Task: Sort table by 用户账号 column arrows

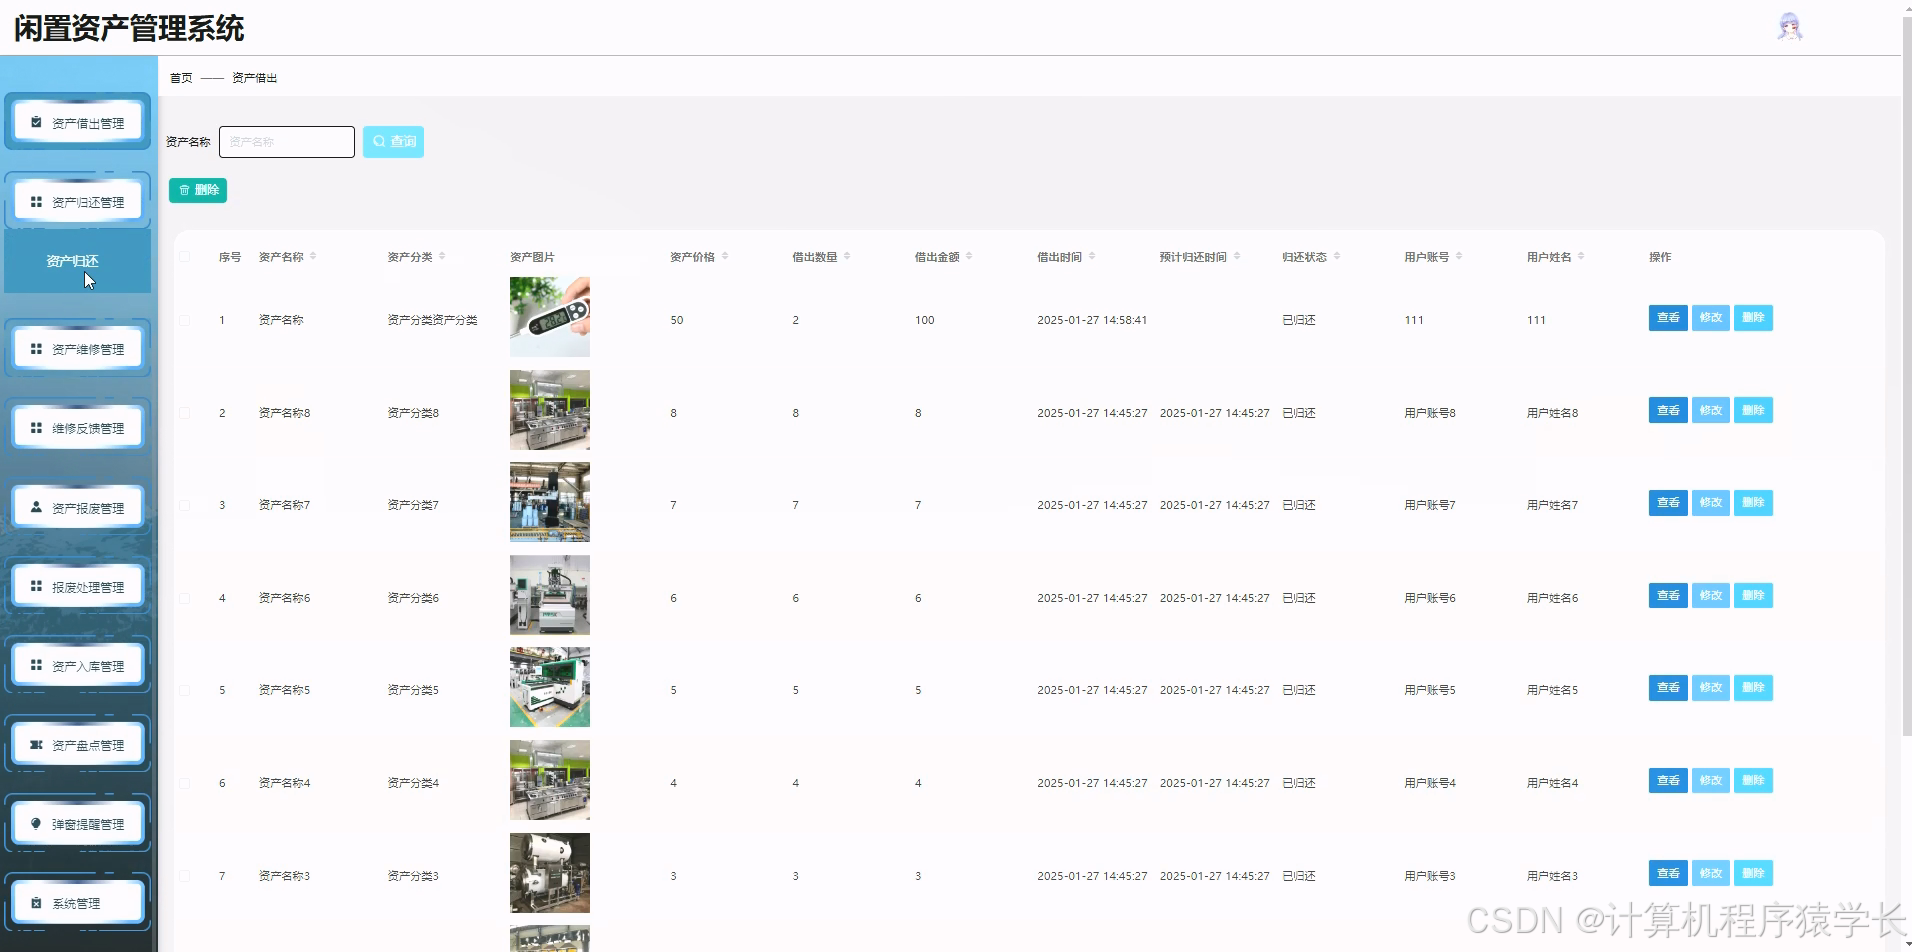Action: (x=1459, y=257)
